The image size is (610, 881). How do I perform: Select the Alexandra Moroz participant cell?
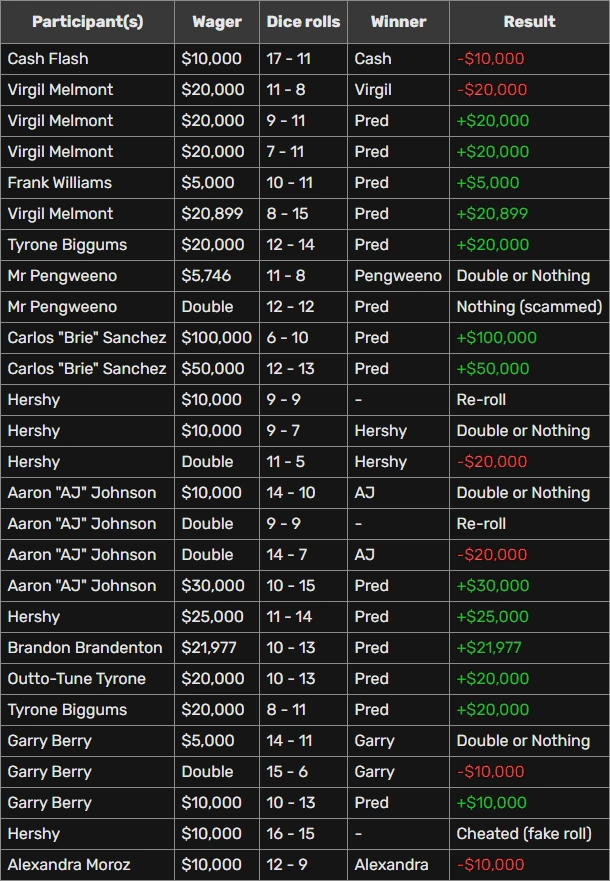[68, 865]
